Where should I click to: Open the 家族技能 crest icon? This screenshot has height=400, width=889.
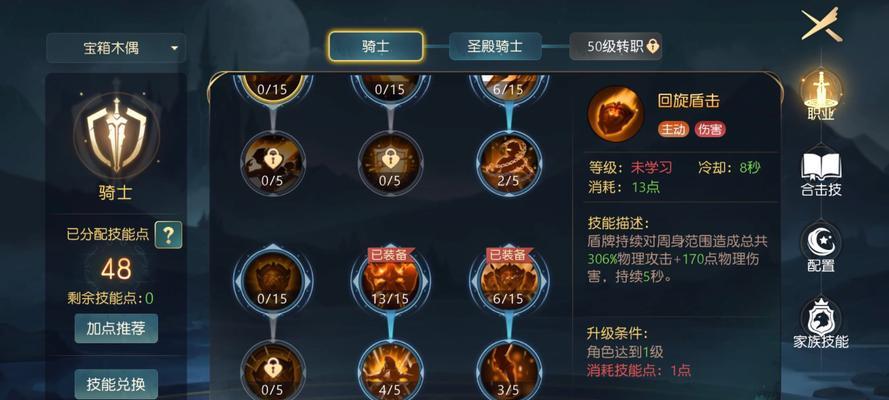[821, 324]
